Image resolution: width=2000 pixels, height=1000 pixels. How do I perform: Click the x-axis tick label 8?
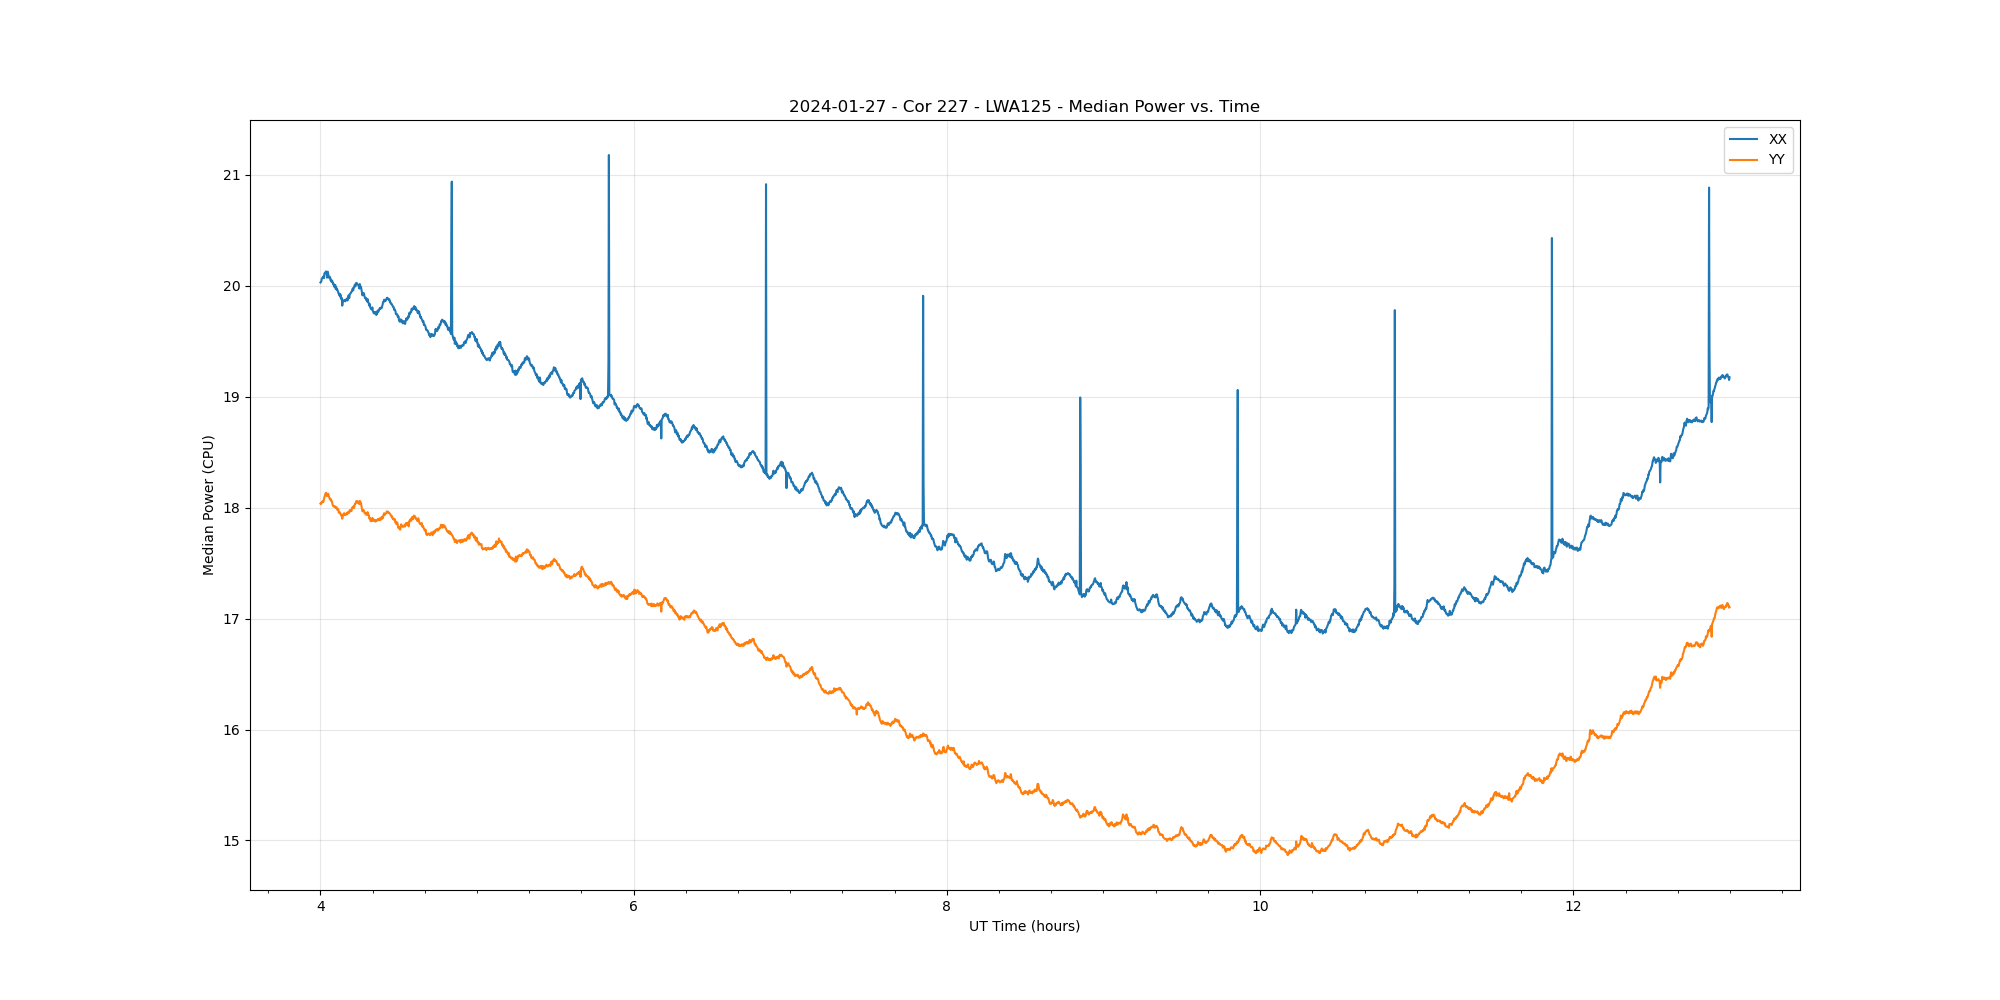(947, 907)
